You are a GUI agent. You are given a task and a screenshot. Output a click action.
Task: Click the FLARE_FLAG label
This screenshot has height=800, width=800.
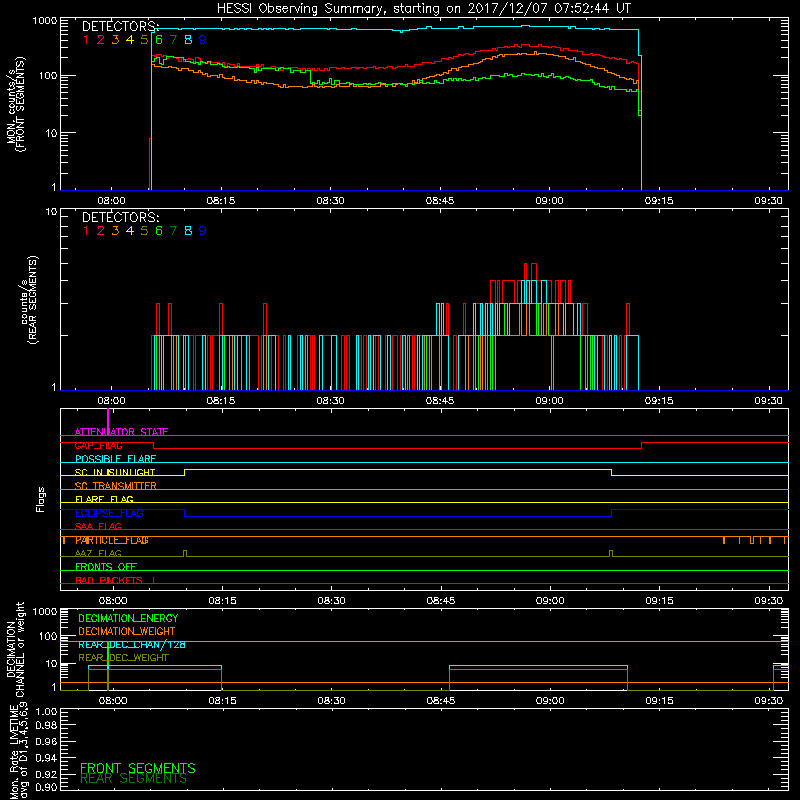click(104, 499)
